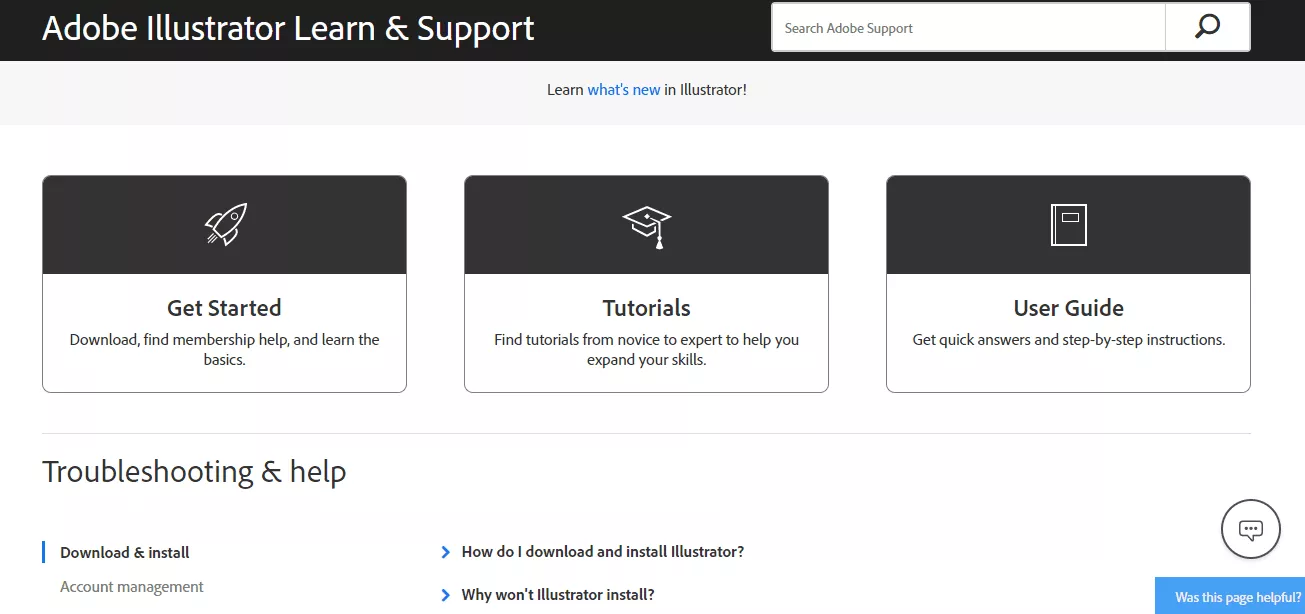Viewport: 1305px width, 614px height.
Task: Open the User Guide card title
Action: (1068, 308)
